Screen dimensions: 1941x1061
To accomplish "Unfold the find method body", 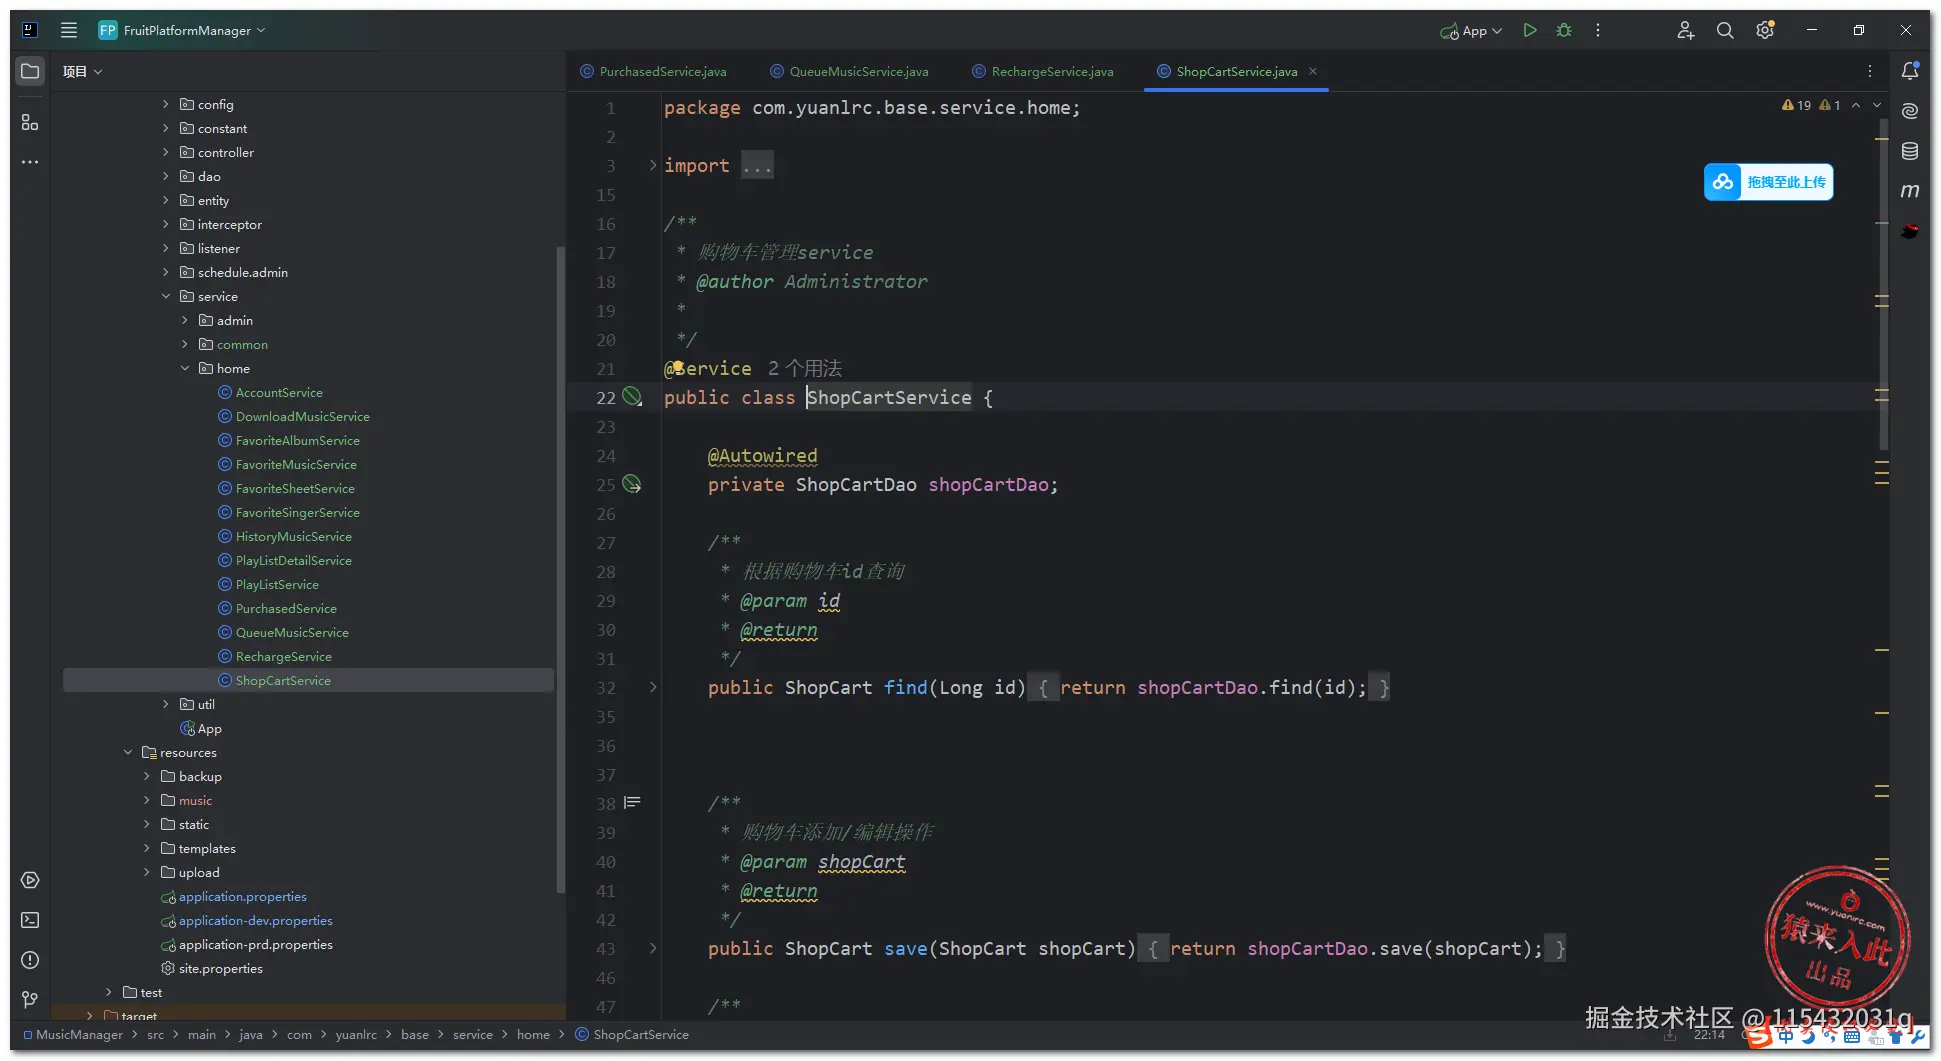I will [653, 688].
